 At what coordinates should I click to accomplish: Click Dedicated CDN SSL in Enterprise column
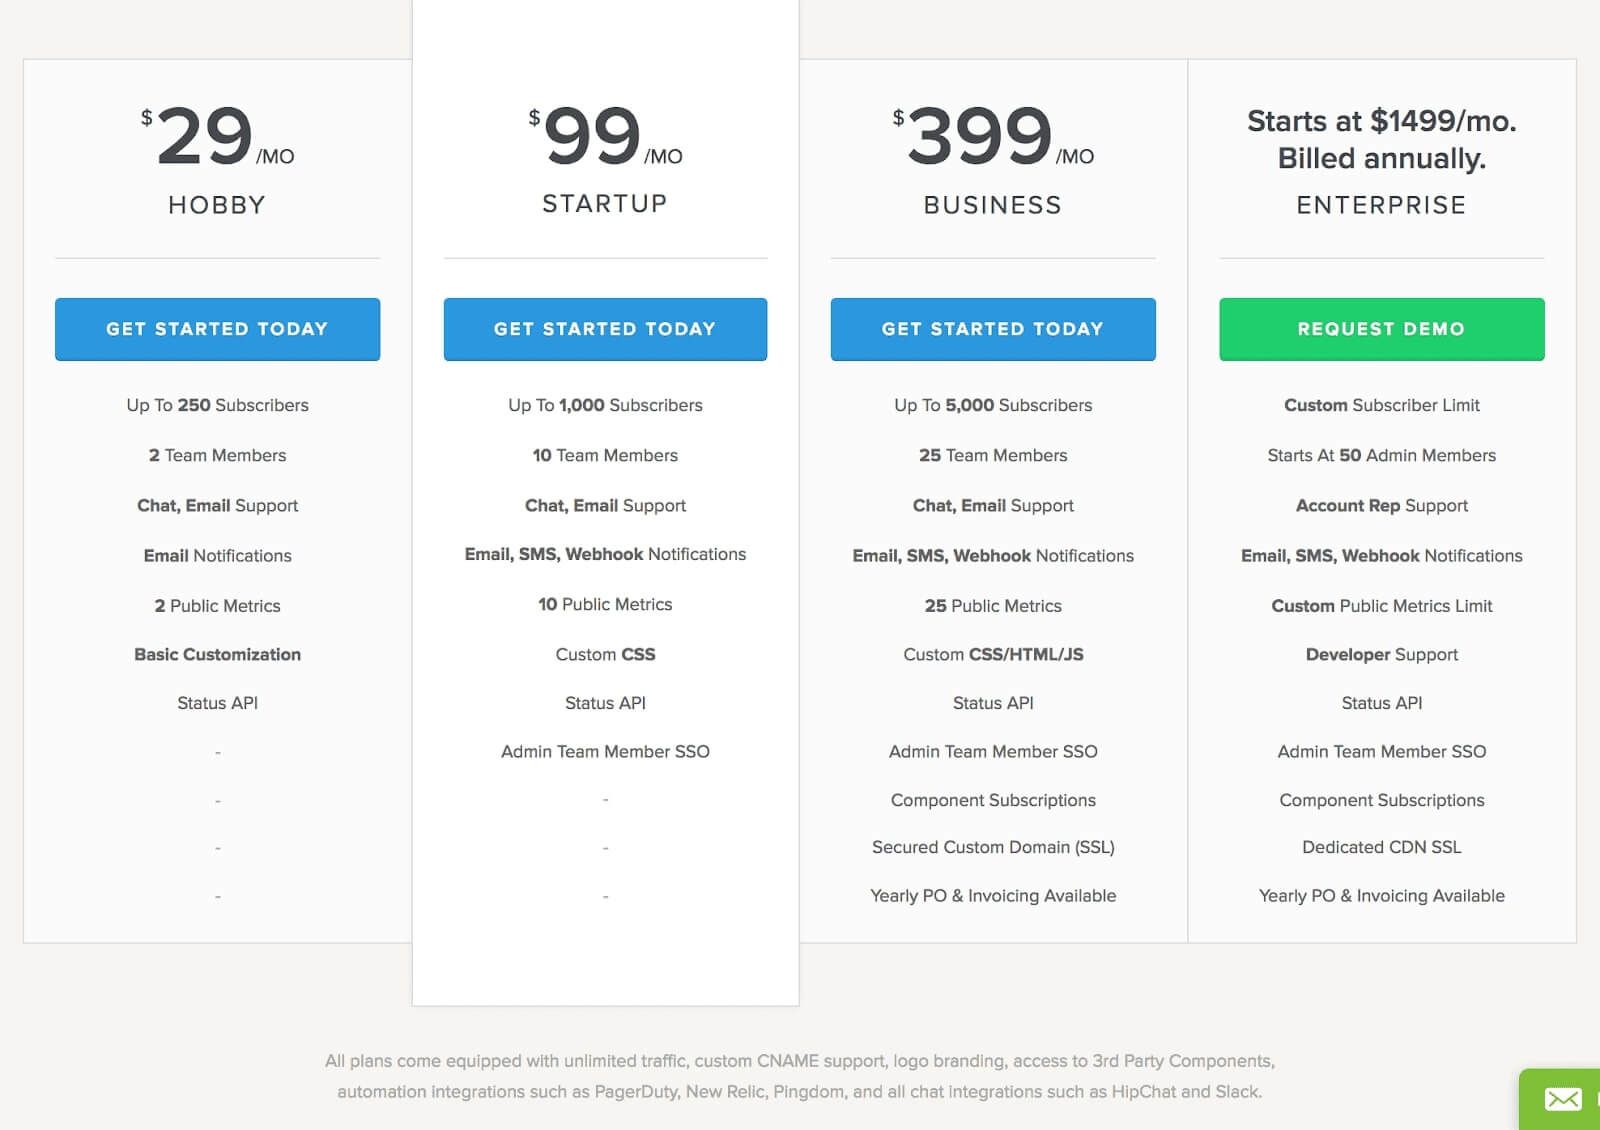click(x=1381, y=847)
